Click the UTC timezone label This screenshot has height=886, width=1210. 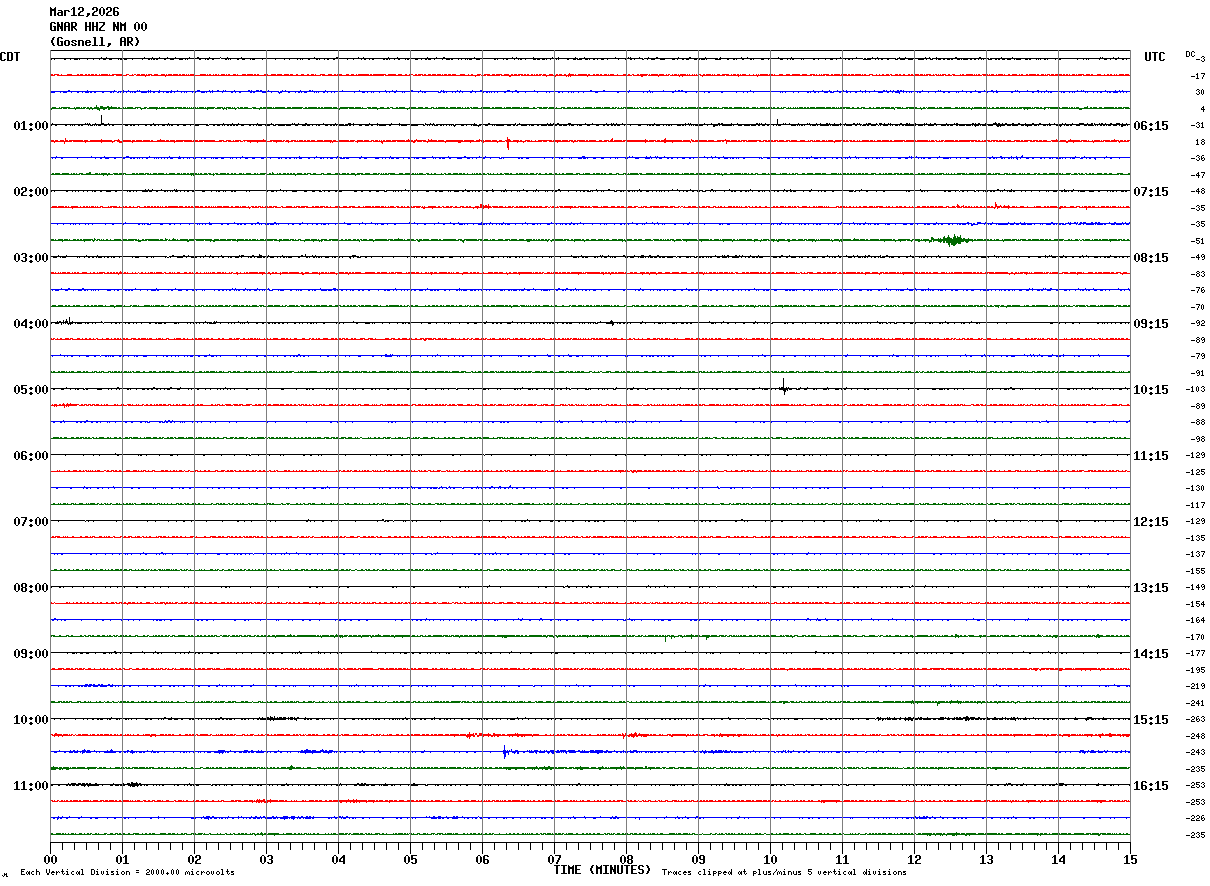point(1155,57)
